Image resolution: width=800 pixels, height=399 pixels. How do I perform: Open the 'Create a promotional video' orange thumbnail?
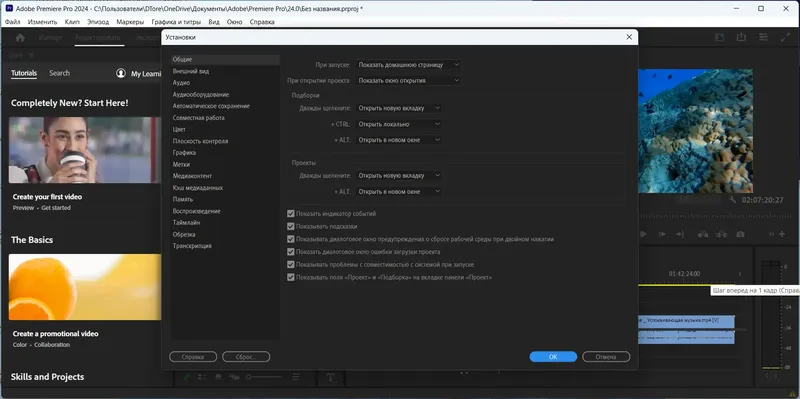click(85, 287)
